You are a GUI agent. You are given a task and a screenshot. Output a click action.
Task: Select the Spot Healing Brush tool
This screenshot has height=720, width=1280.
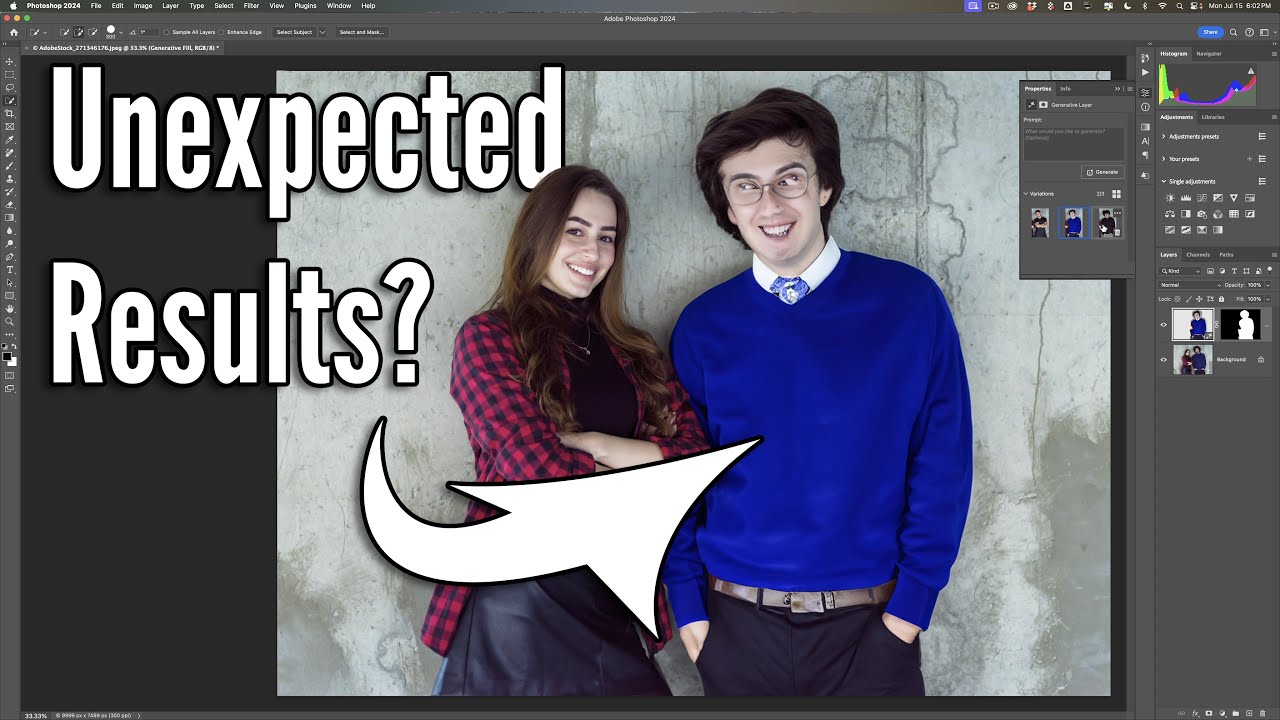10,153
